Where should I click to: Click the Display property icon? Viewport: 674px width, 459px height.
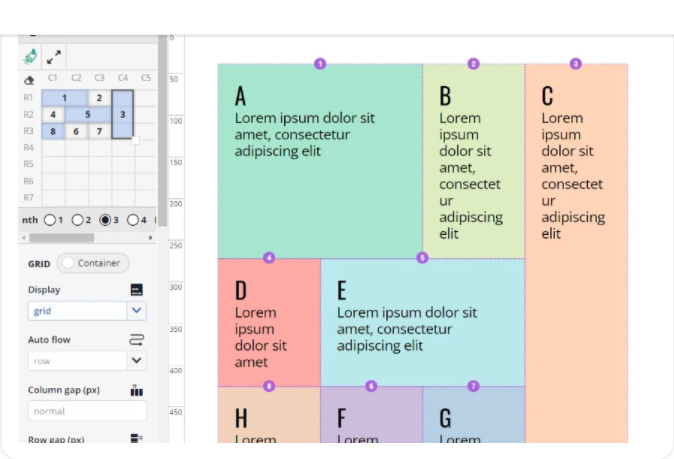[x=137, y=290]
